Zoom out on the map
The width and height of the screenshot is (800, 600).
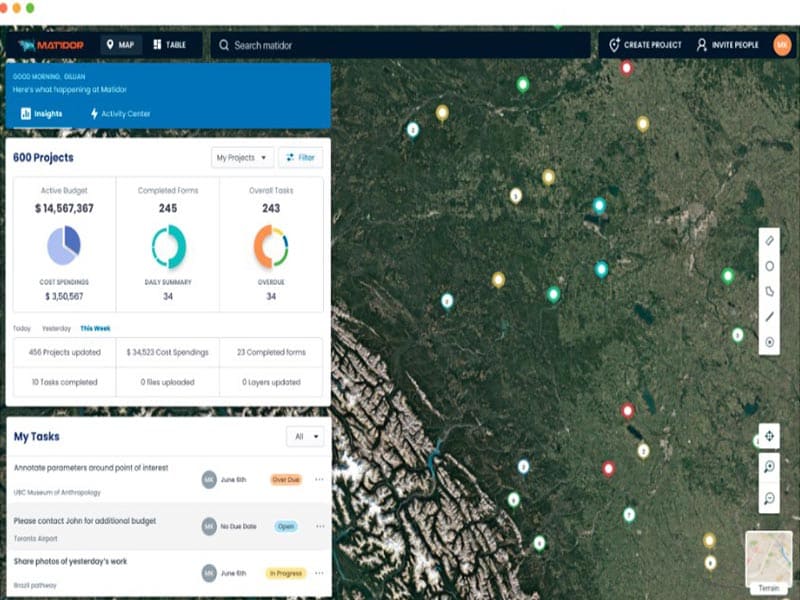pyautogui.click(x=768, y=498)
